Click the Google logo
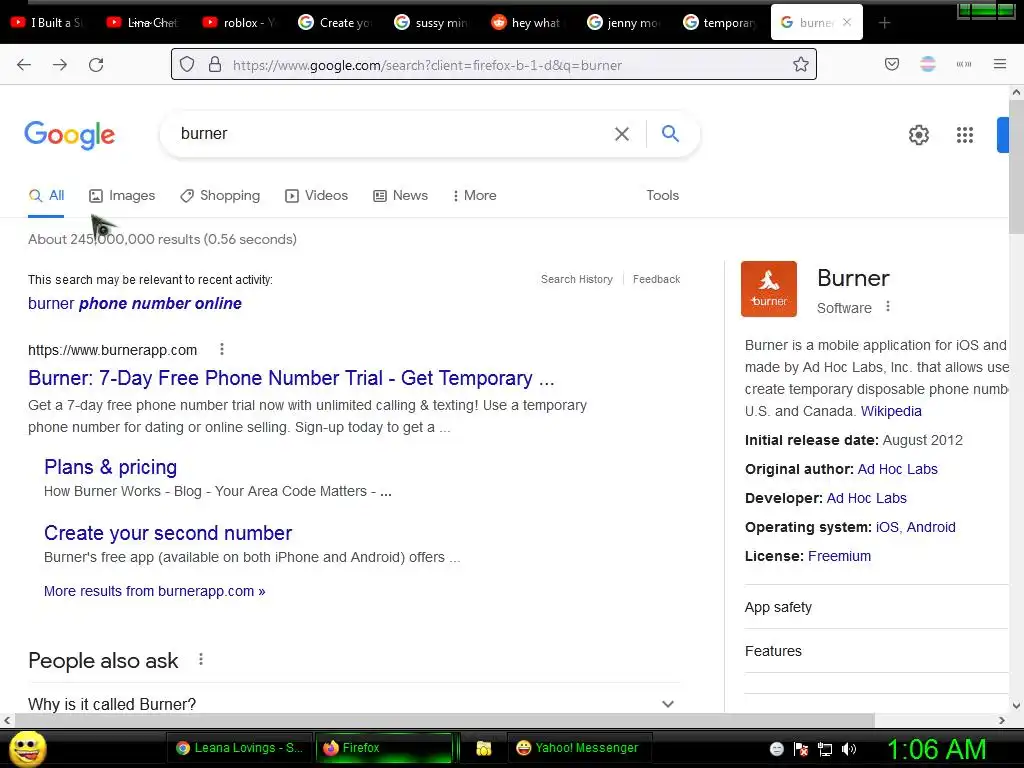The height and width of the screenshot is (768, 1024). [x=70, y=135]
